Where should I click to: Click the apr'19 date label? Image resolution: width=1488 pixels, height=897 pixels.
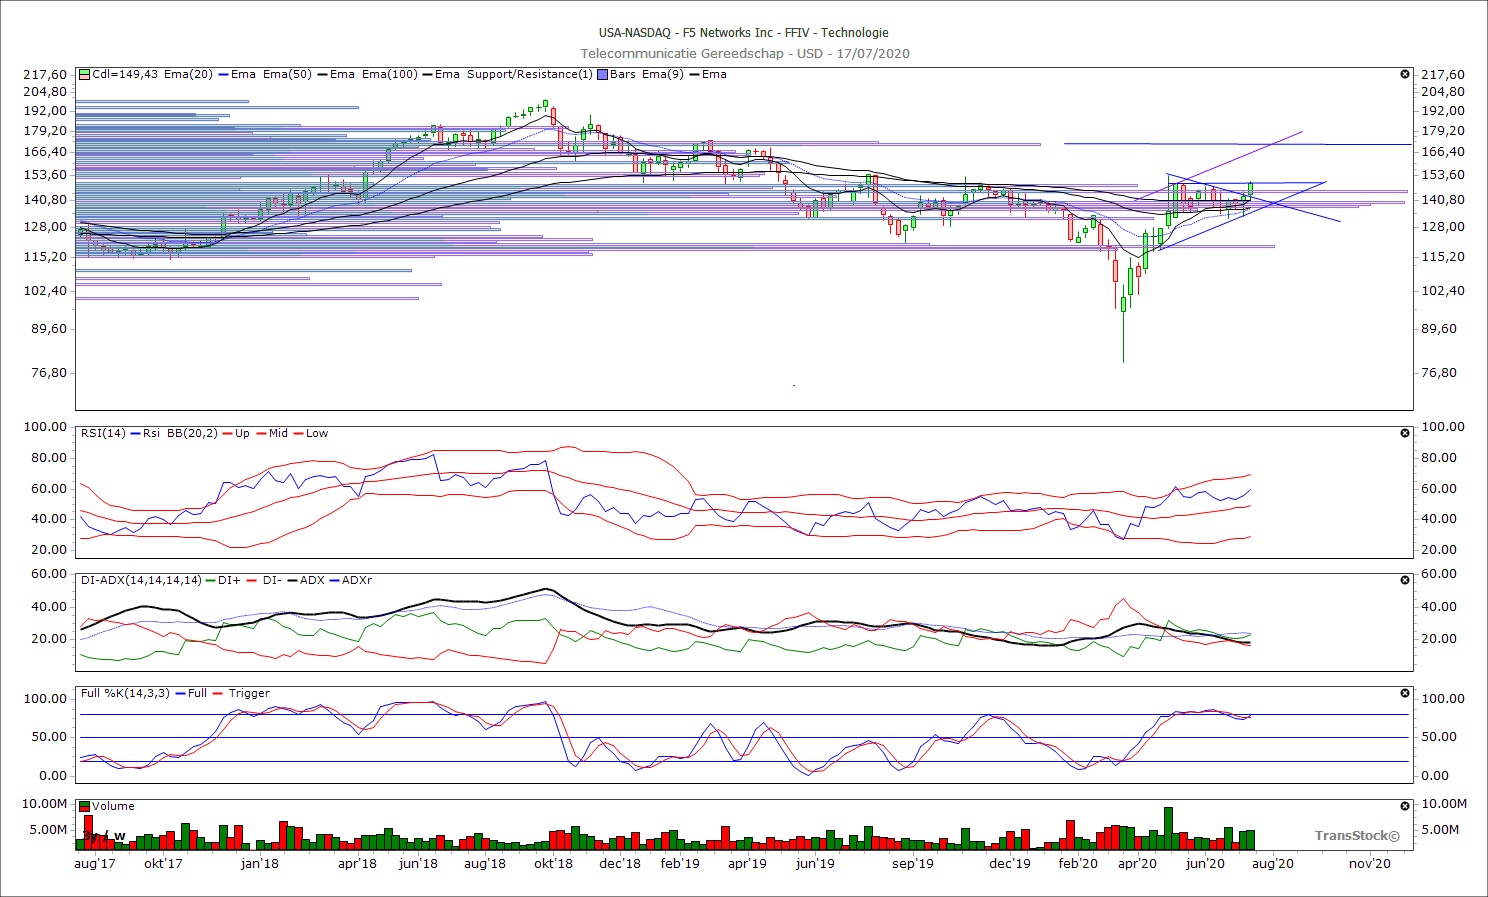[x=747, y=864]
